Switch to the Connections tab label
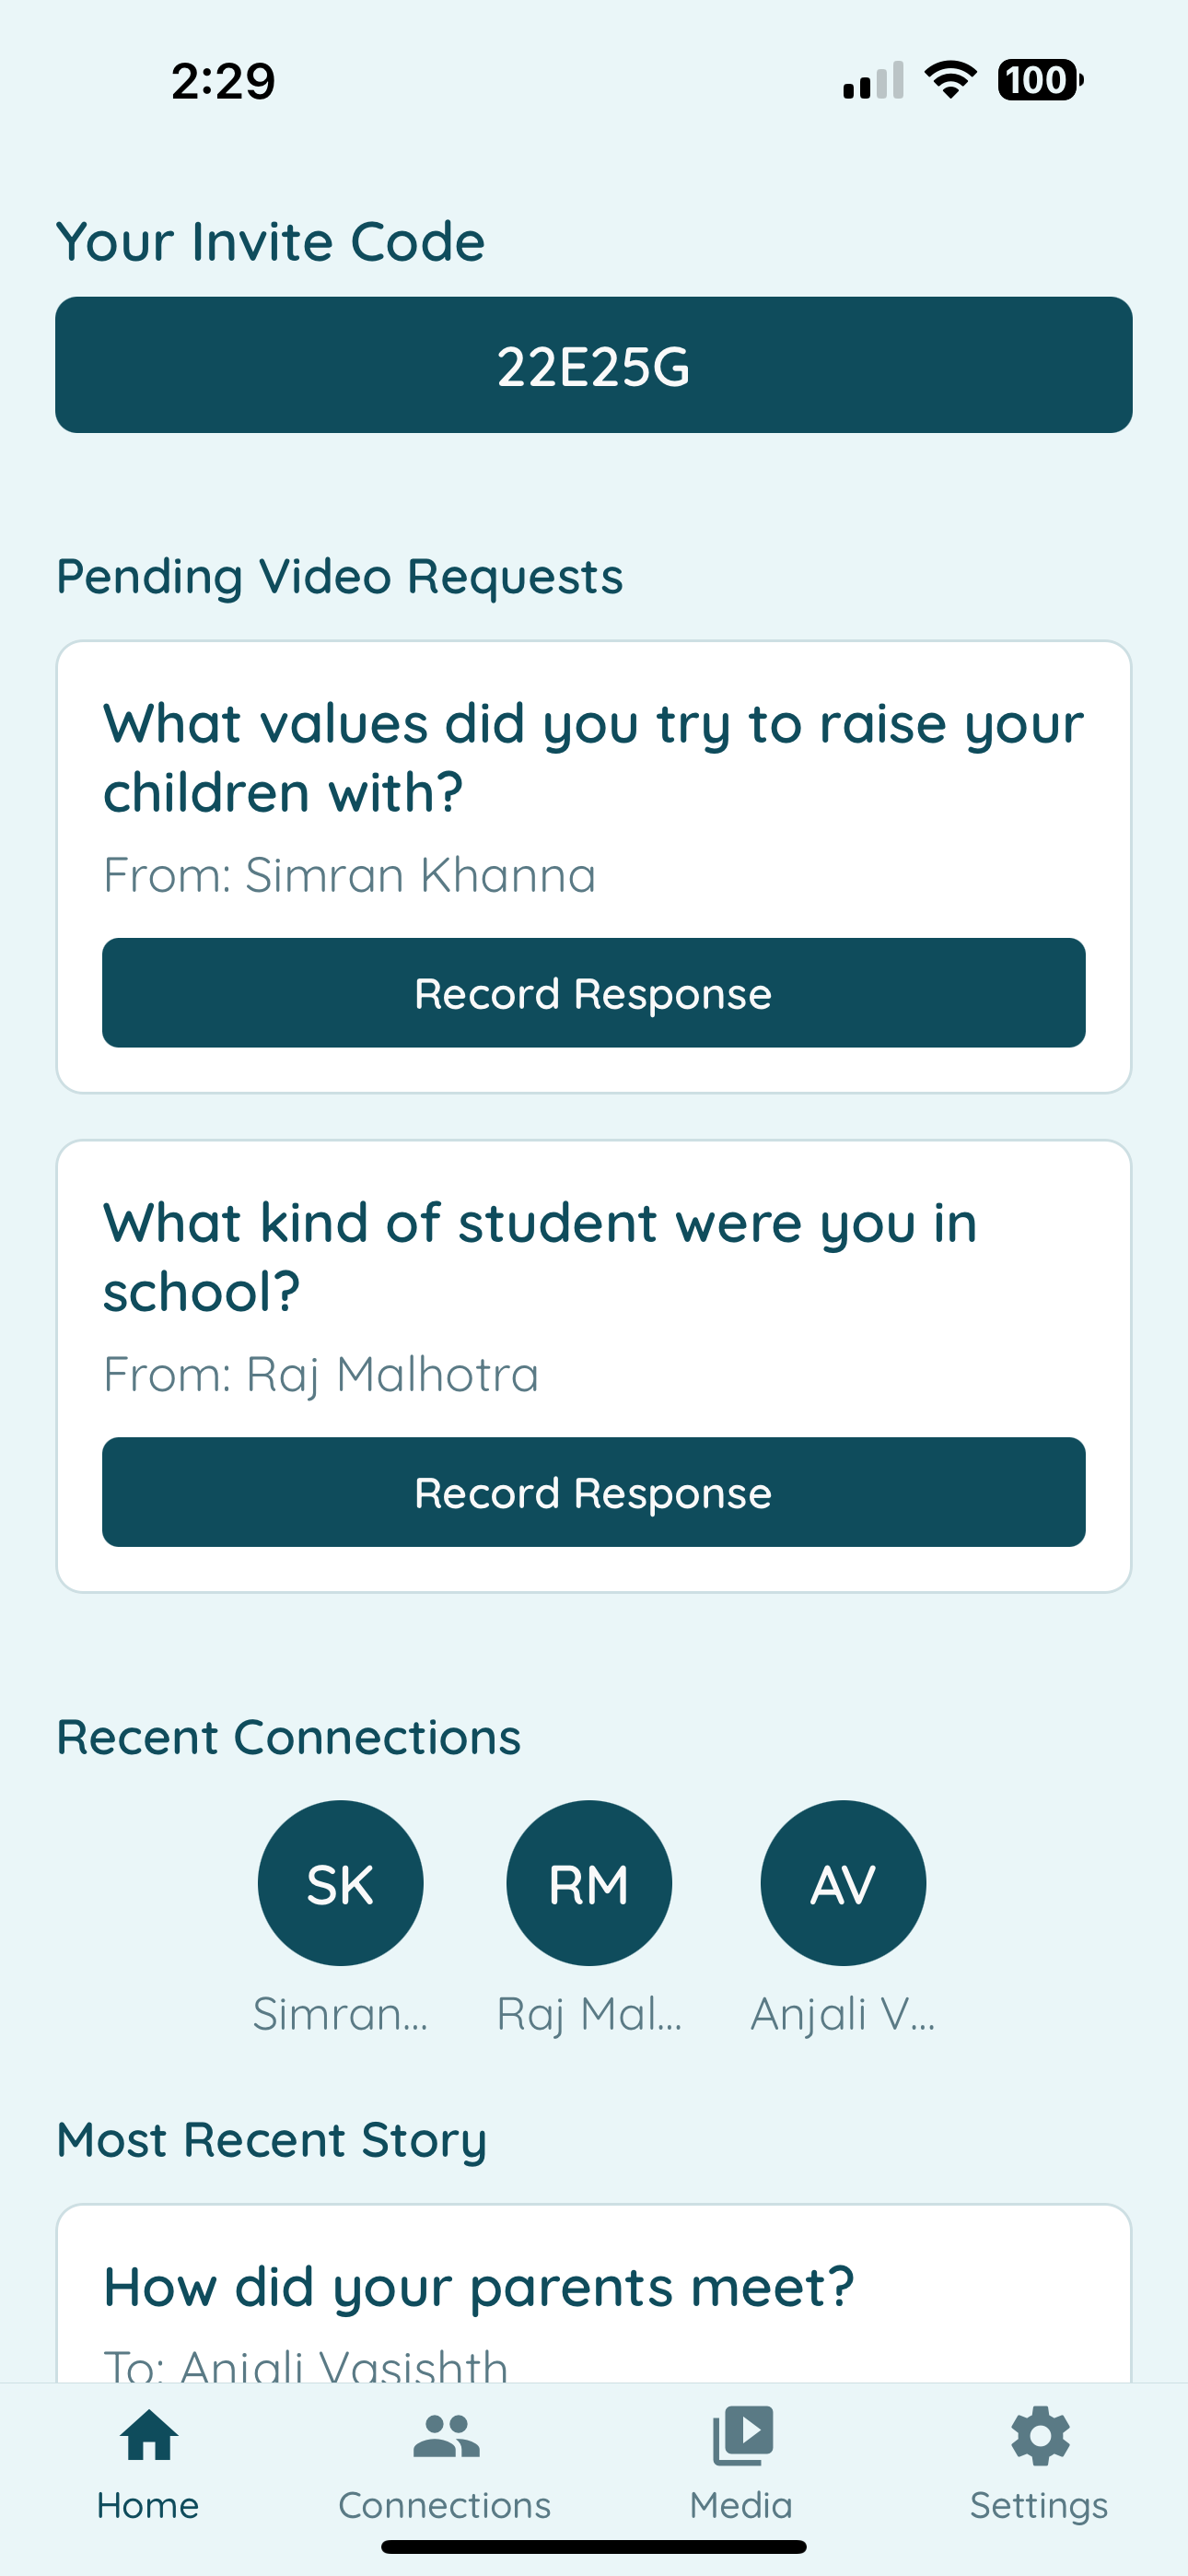 (x=445, y=2505)
